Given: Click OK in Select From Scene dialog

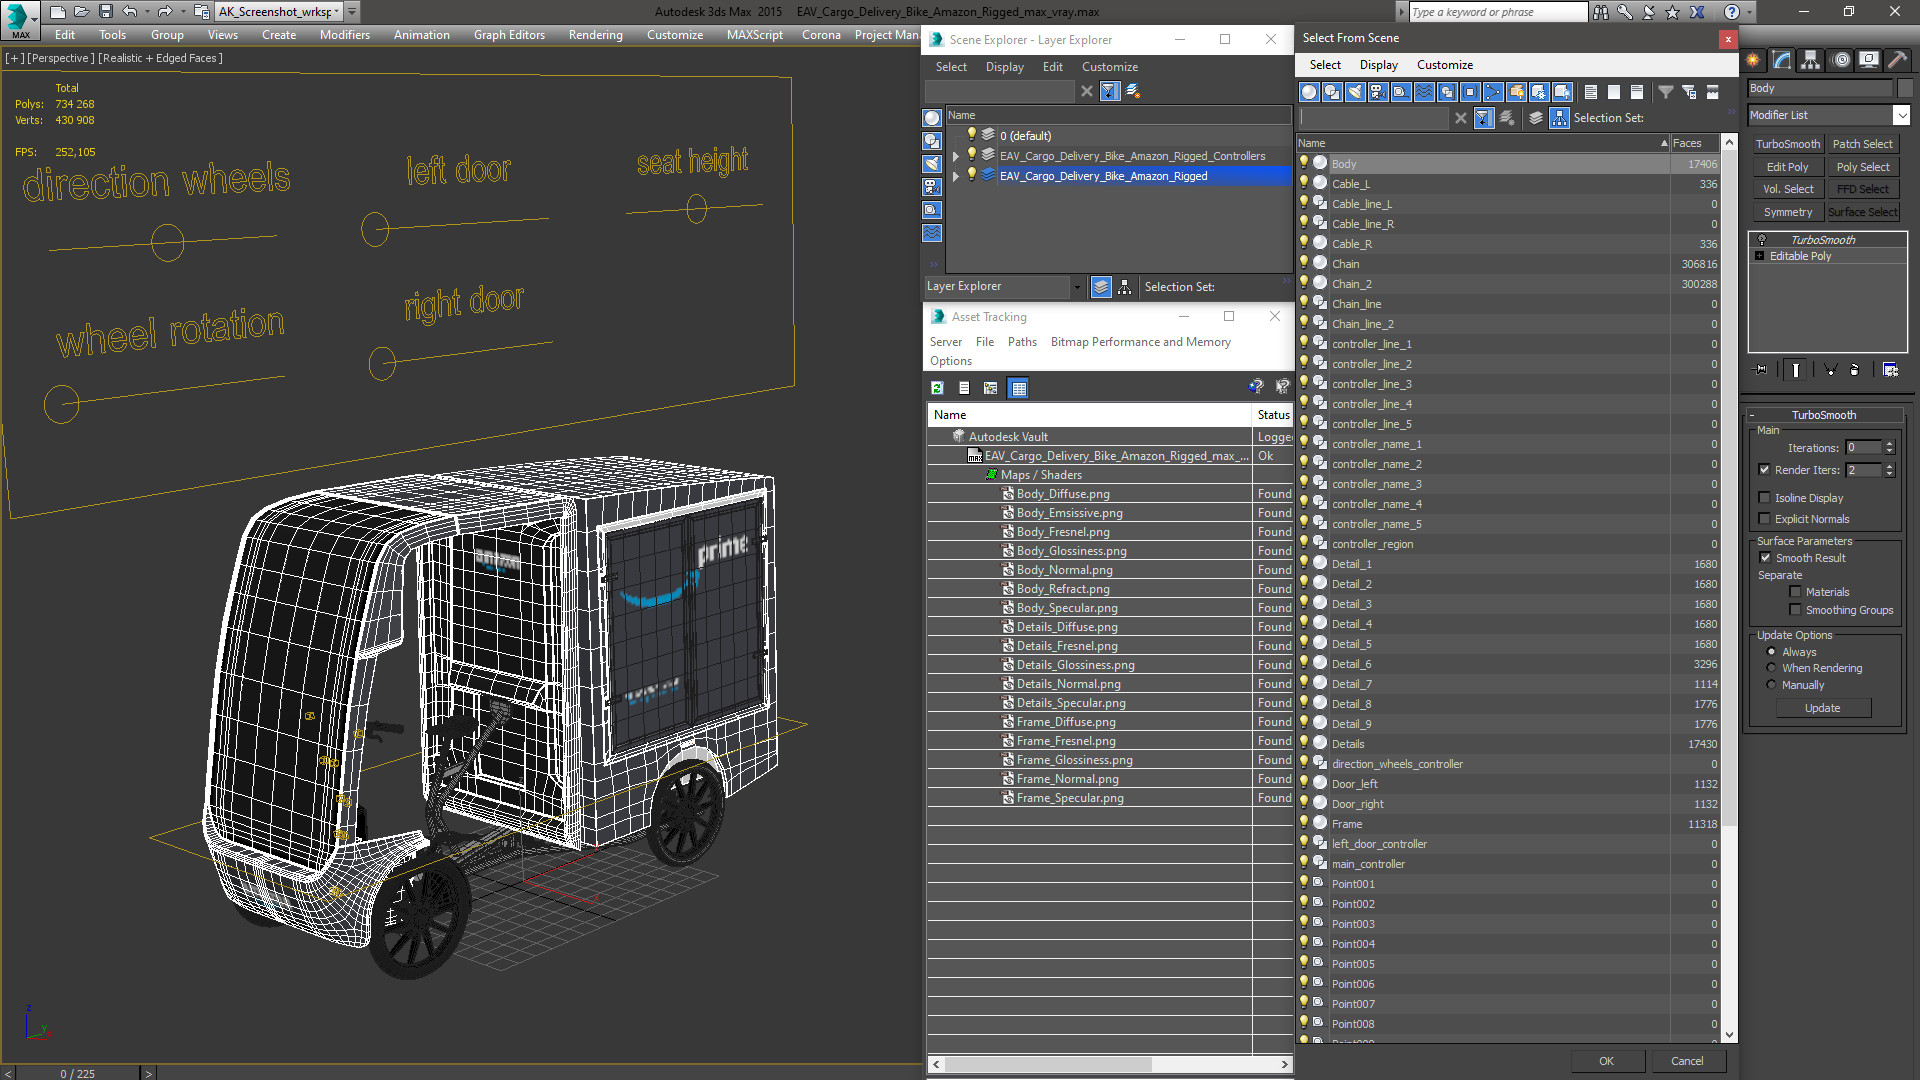Looking at the screenshot, I should pos(1606,1061).
